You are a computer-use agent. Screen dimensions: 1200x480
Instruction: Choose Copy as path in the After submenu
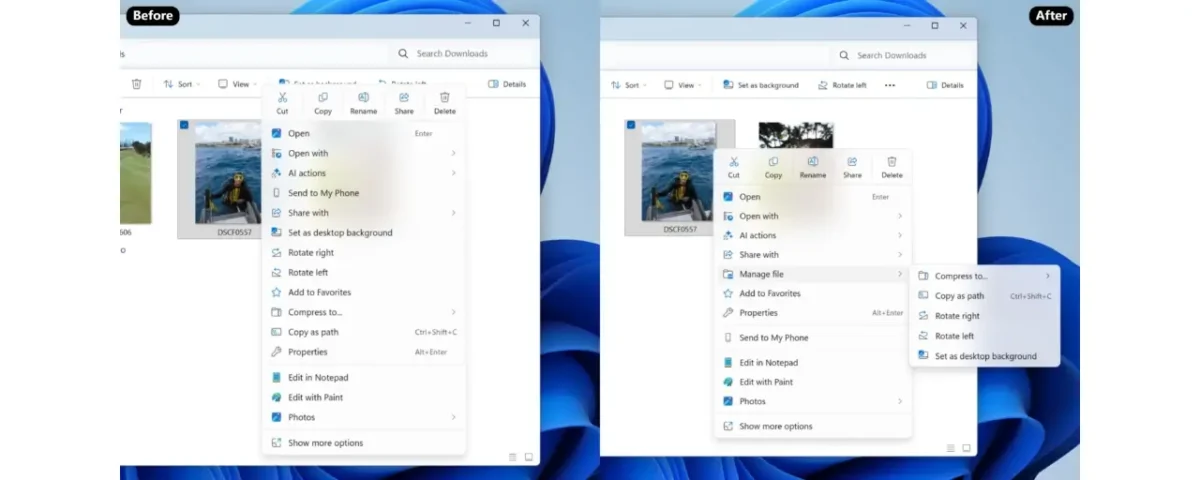point(985,296)
